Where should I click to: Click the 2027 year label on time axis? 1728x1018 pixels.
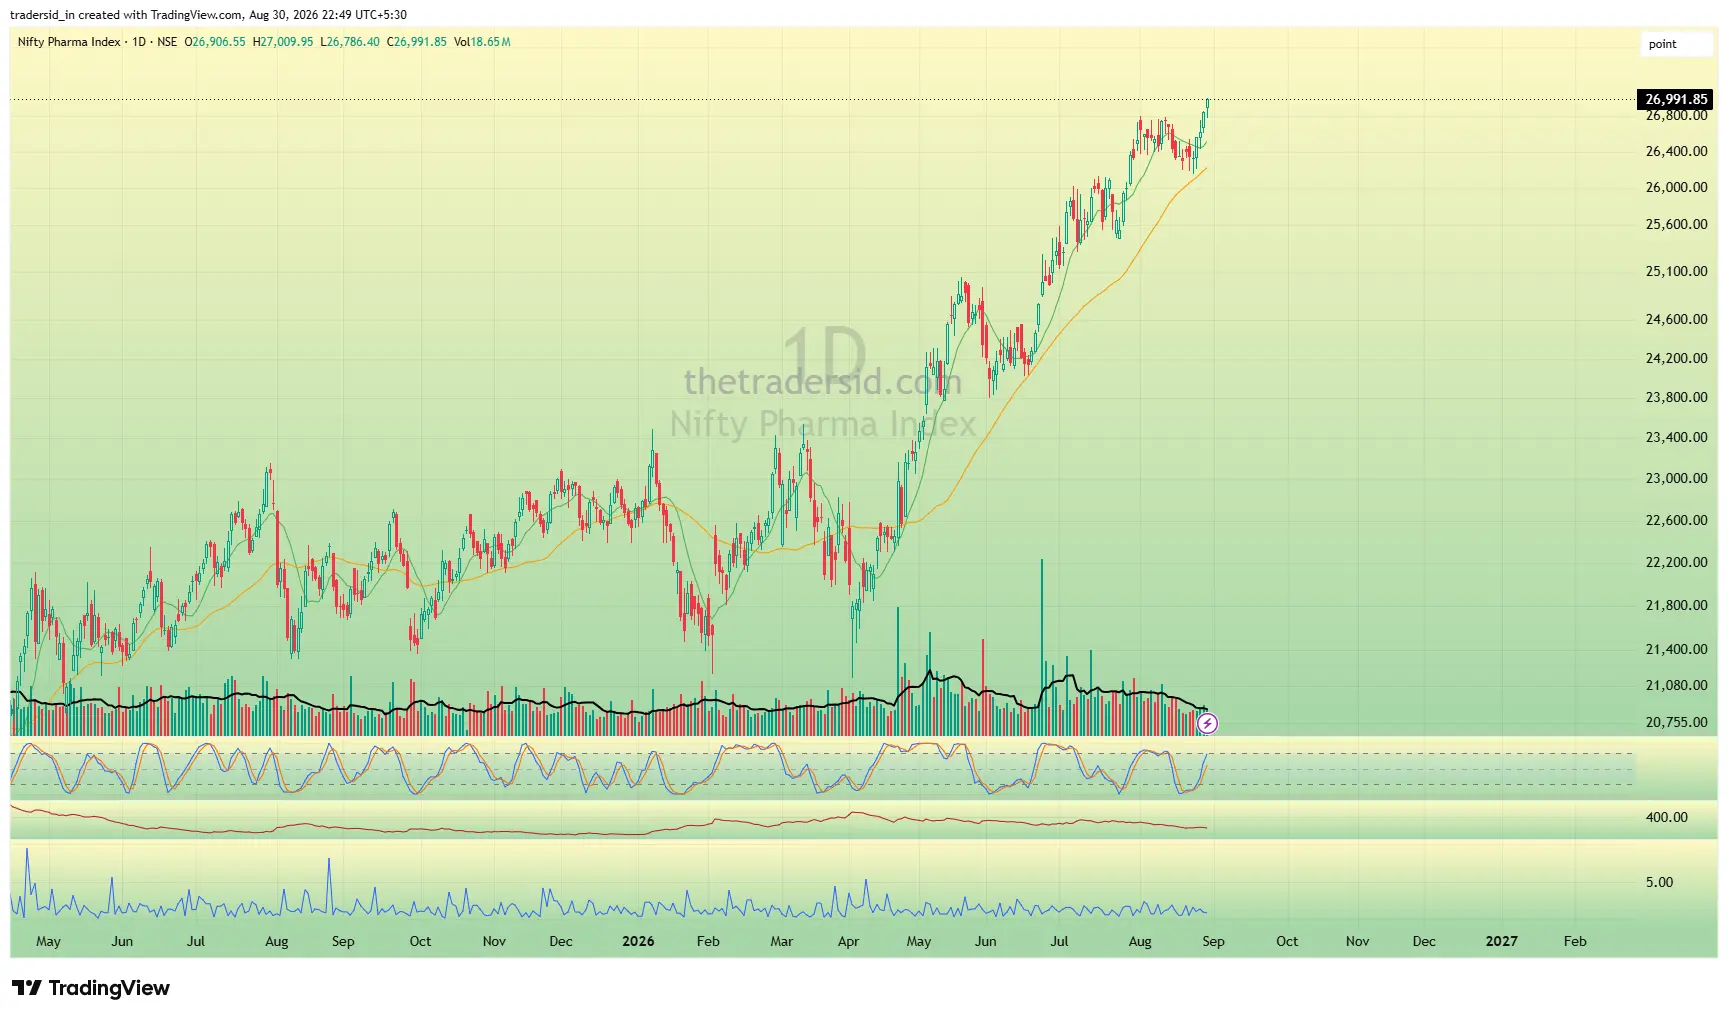(x=1501, y=941)
